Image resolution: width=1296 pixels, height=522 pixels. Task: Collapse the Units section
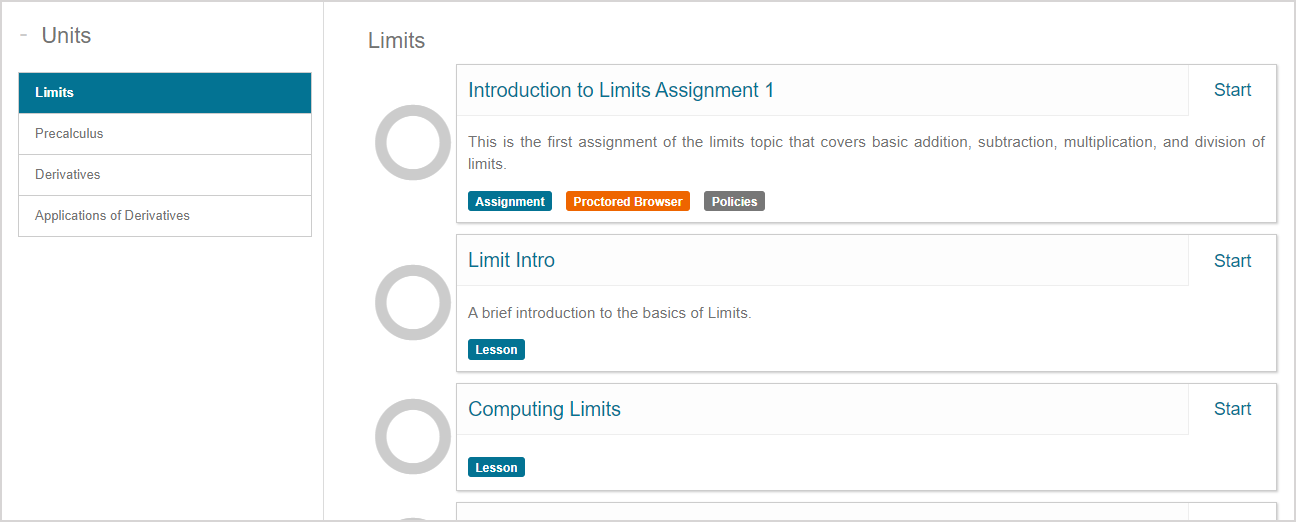pos(23,36)
